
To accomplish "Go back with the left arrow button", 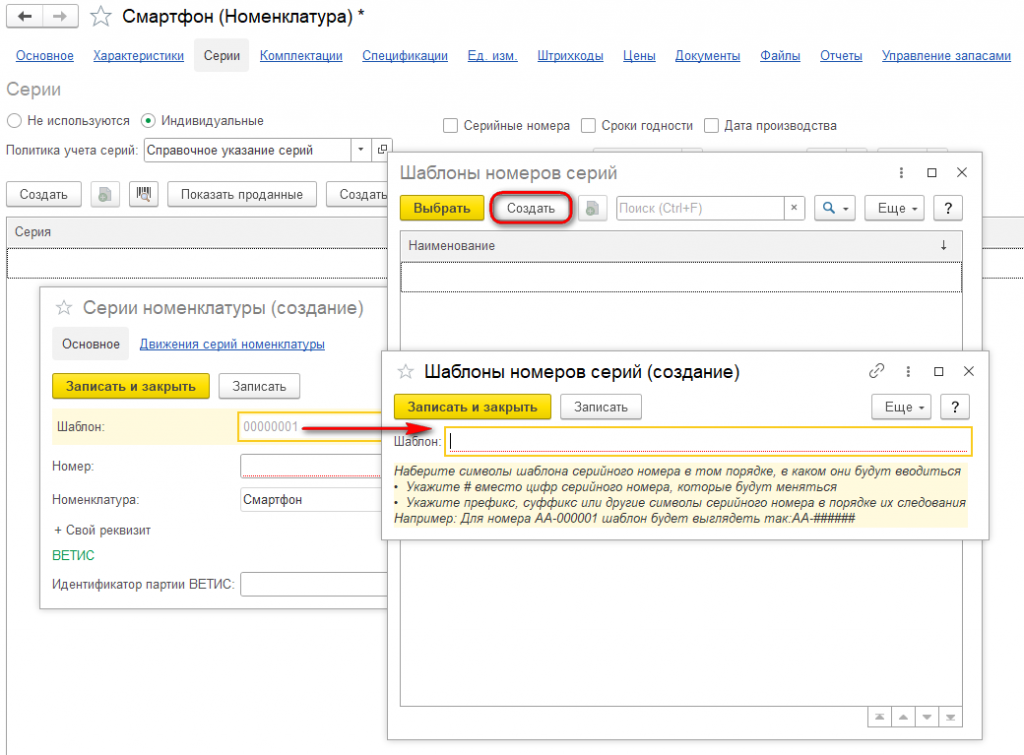I will point(25,16).
